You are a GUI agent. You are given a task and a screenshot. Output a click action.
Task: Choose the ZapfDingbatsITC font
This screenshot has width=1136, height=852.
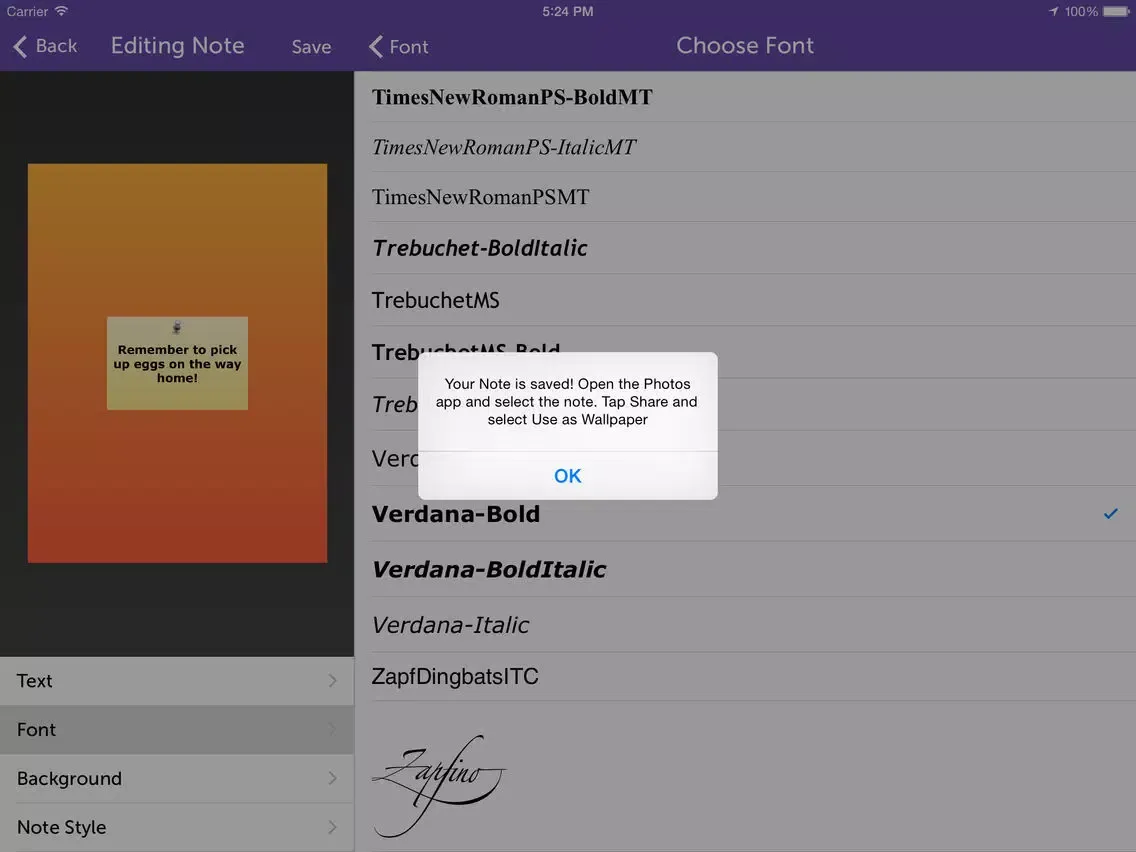pyautogui.click(x=745, y=677)
